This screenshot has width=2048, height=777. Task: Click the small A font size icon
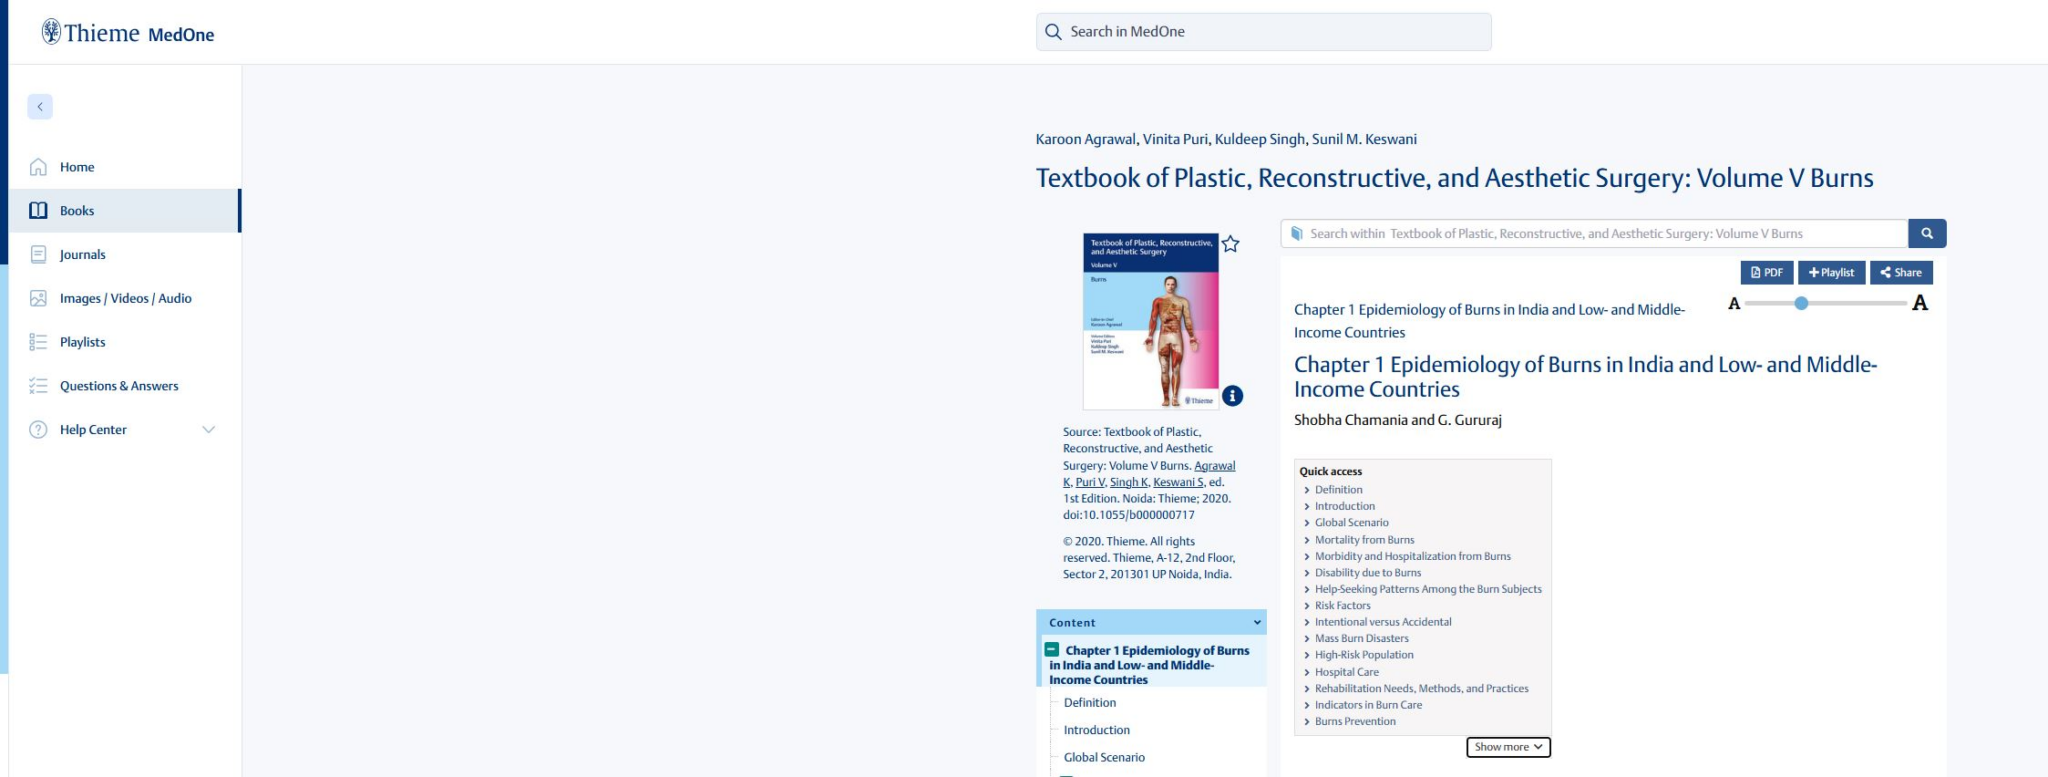(1734, 304)
